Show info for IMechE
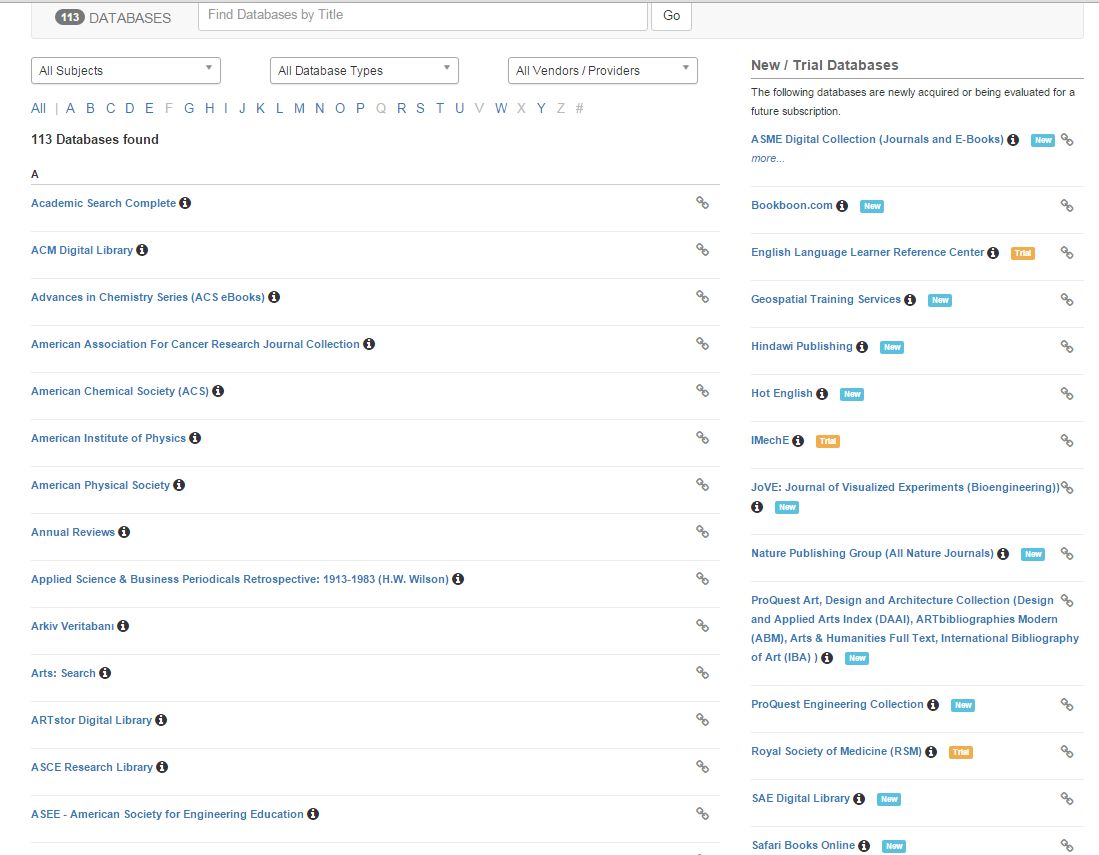Viewport: 1099px width, 855px height. tap(798, 440)
